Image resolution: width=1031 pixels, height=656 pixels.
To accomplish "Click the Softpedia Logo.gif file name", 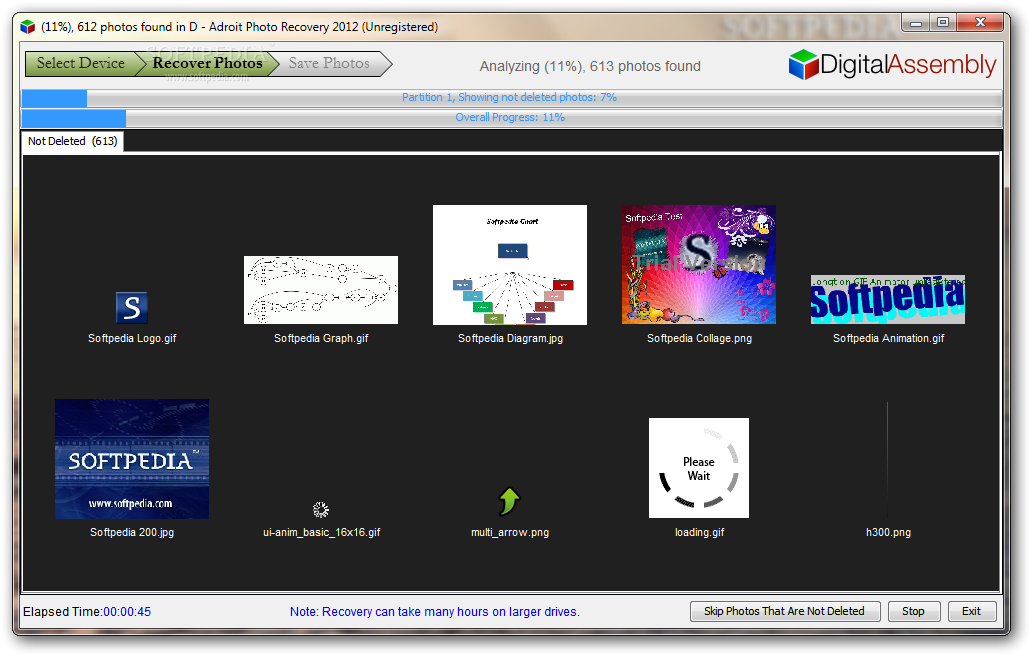I will pos(132,339).
